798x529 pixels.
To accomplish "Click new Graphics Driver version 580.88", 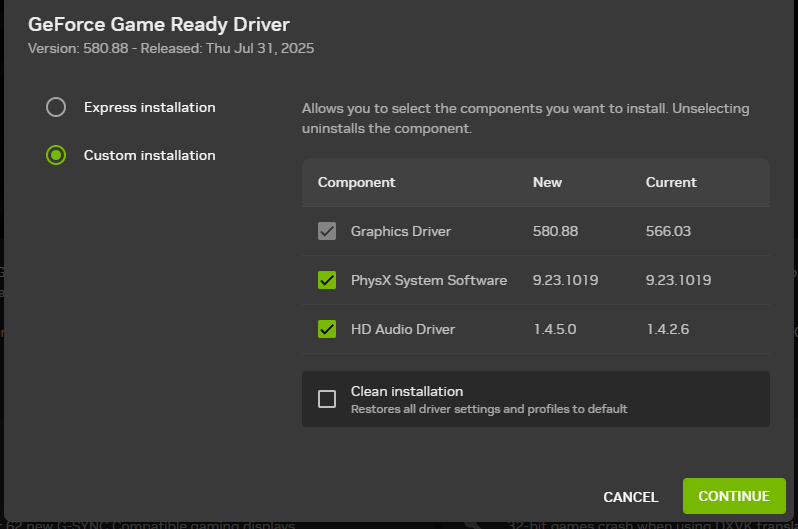I will click(x=555, y=231).
